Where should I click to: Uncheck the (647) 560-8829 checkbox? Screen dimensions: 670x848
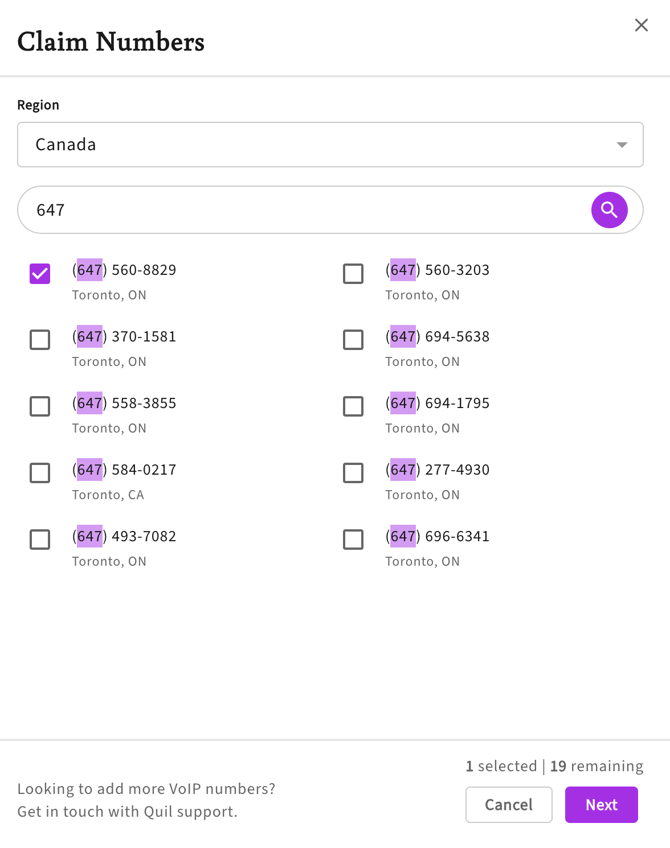[40, 273]
